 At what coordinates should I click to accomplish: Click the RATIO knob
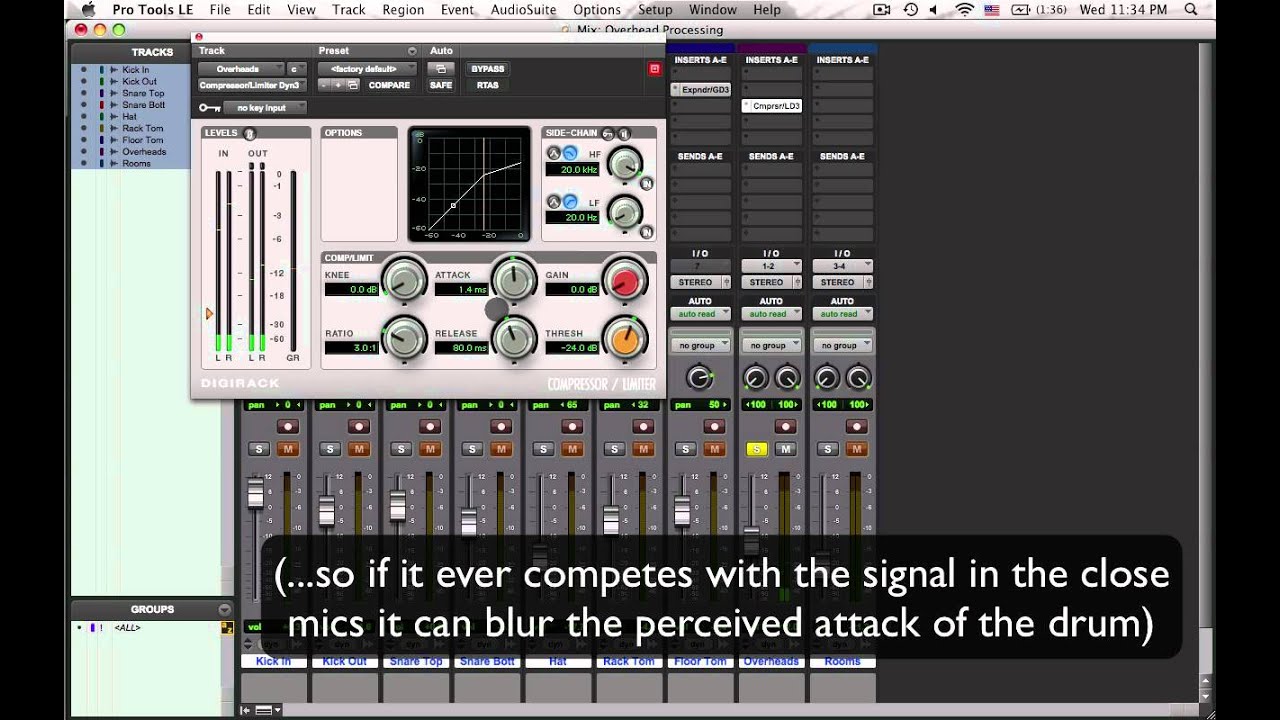[x=404, y=338]
